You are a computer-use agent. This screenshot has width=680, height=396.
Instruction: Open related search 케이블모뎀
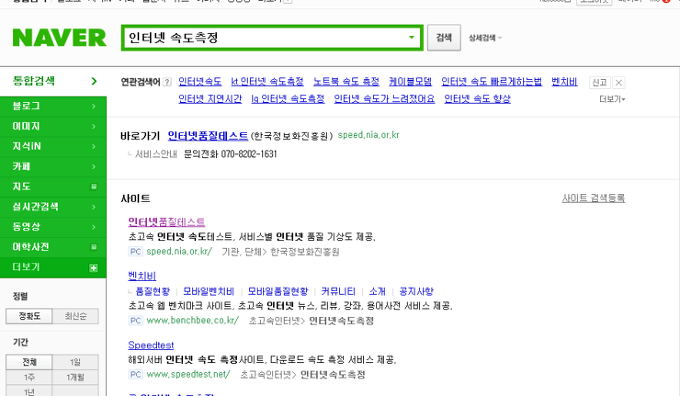click(x=410, y=82)
